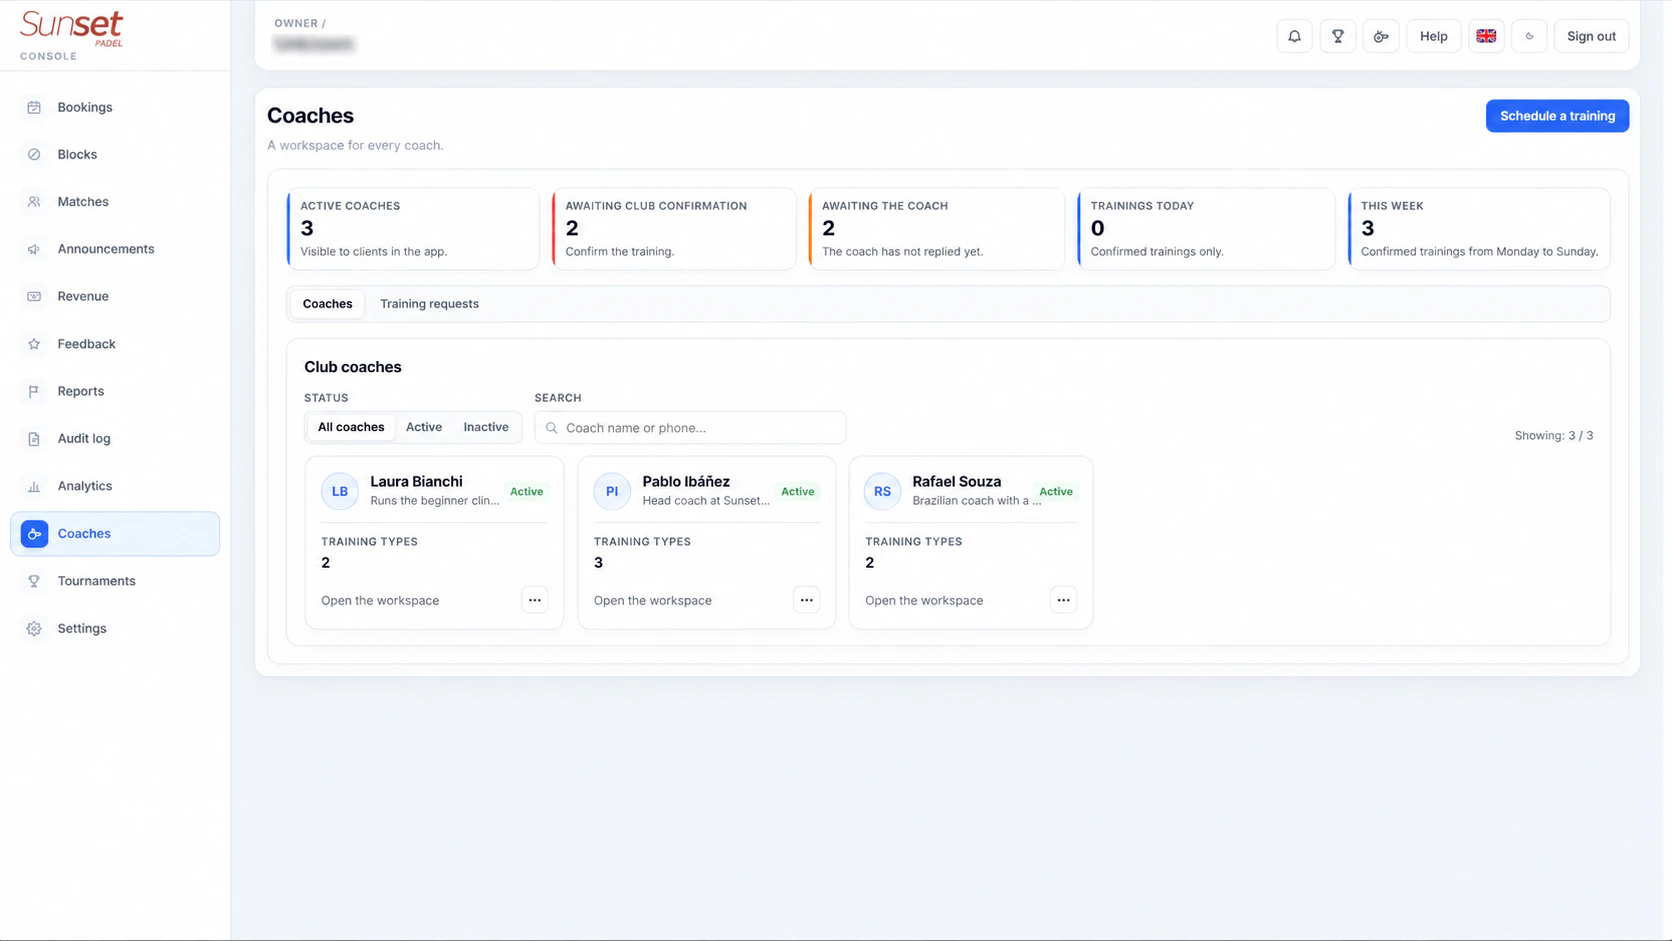1672x941 pixels.
Task: Open Pablo Ibáñez's three-dot menu
Action: (807, 600)
